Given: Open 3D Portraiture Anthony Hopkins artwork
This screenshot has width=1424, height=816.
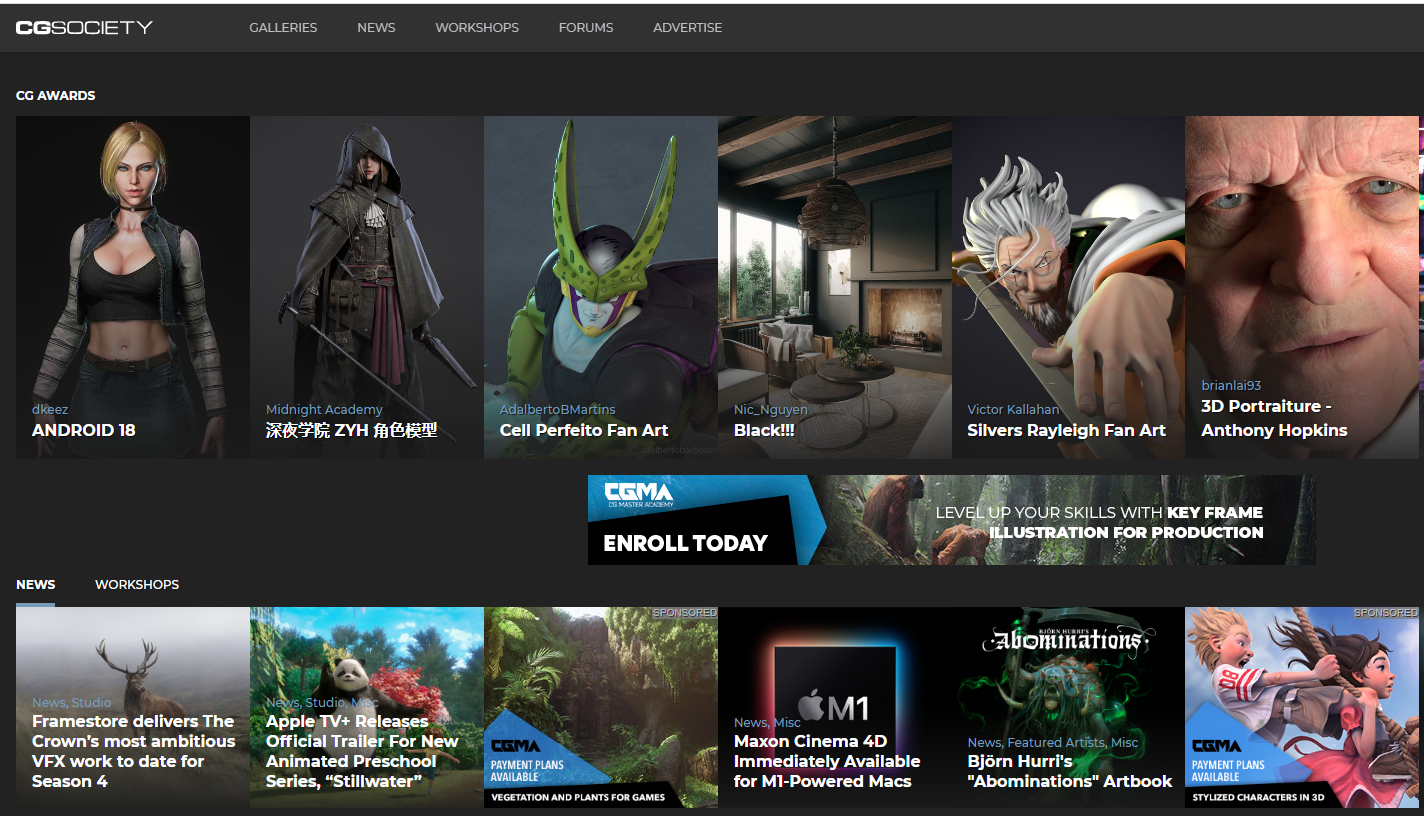Looking at the screenshot, I should [1301, 287].
